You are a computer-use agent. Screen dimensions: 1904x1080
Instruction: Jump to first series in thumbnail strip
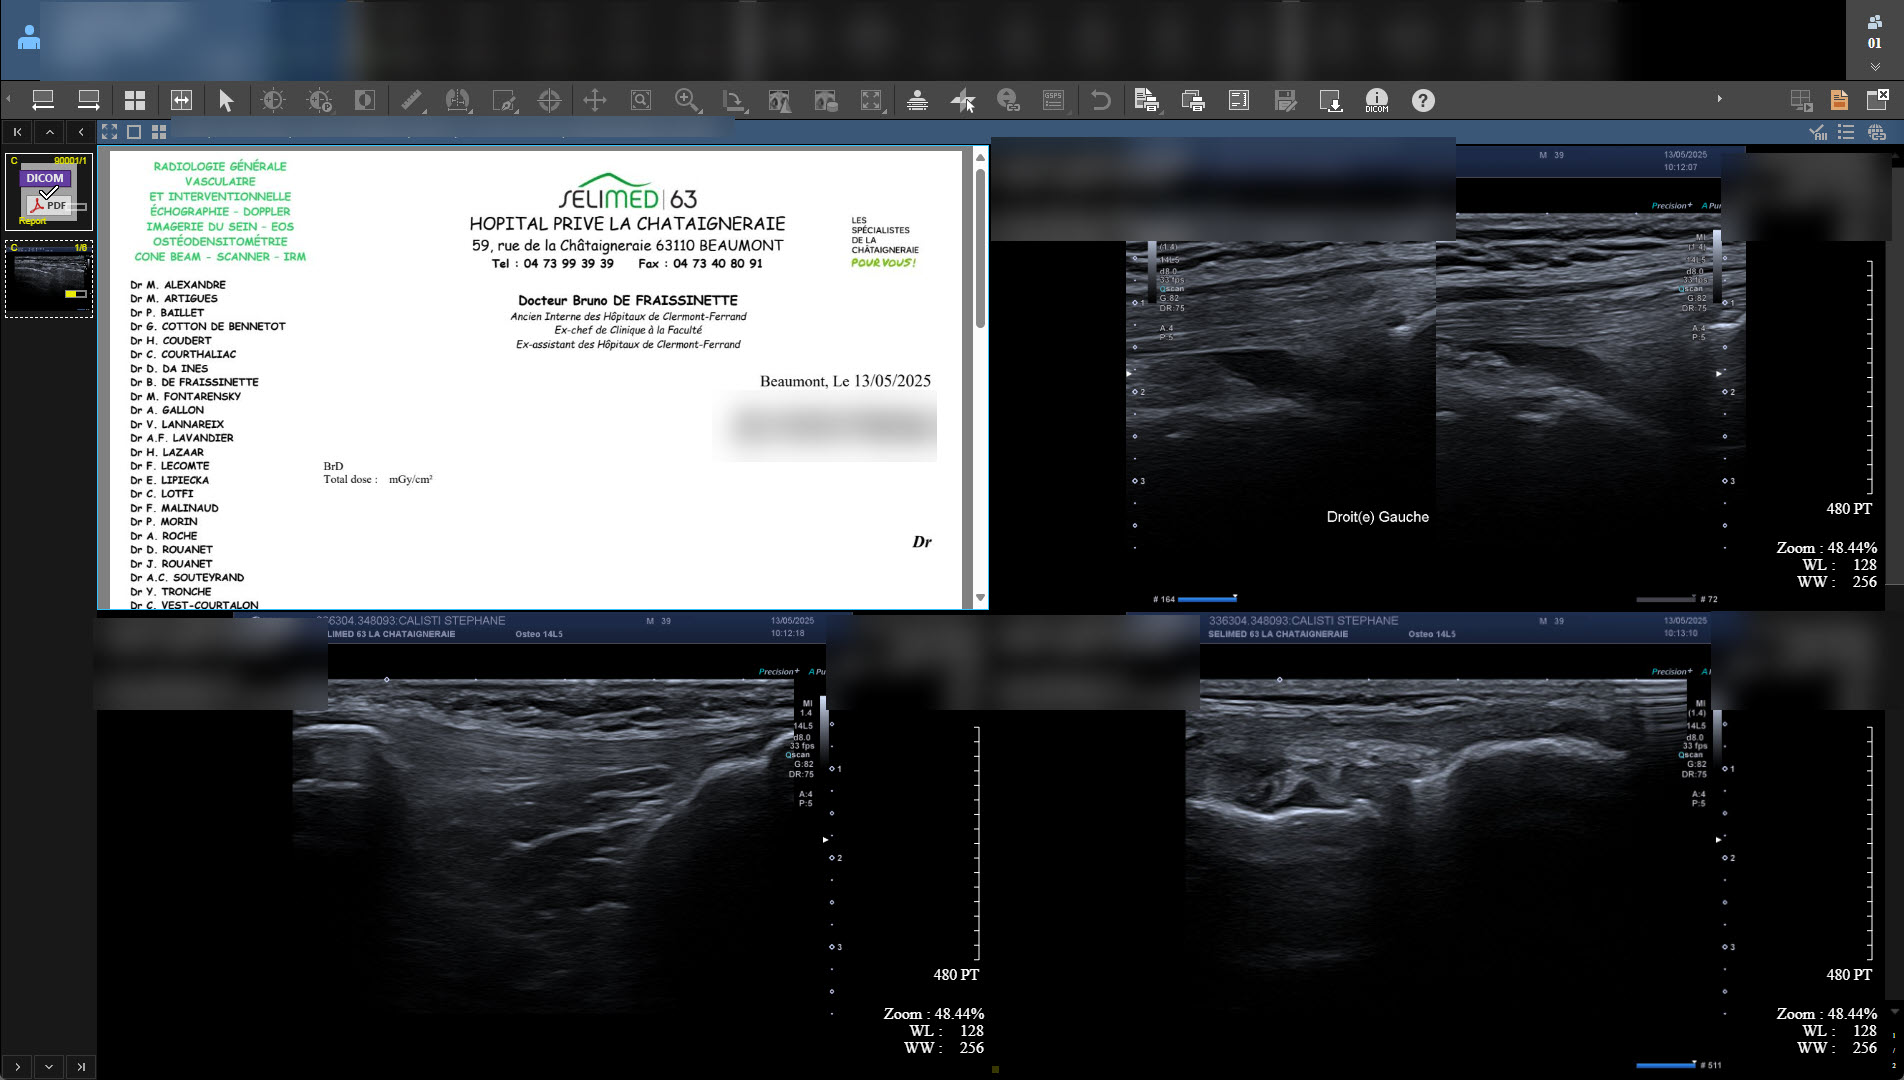(18, 132)
